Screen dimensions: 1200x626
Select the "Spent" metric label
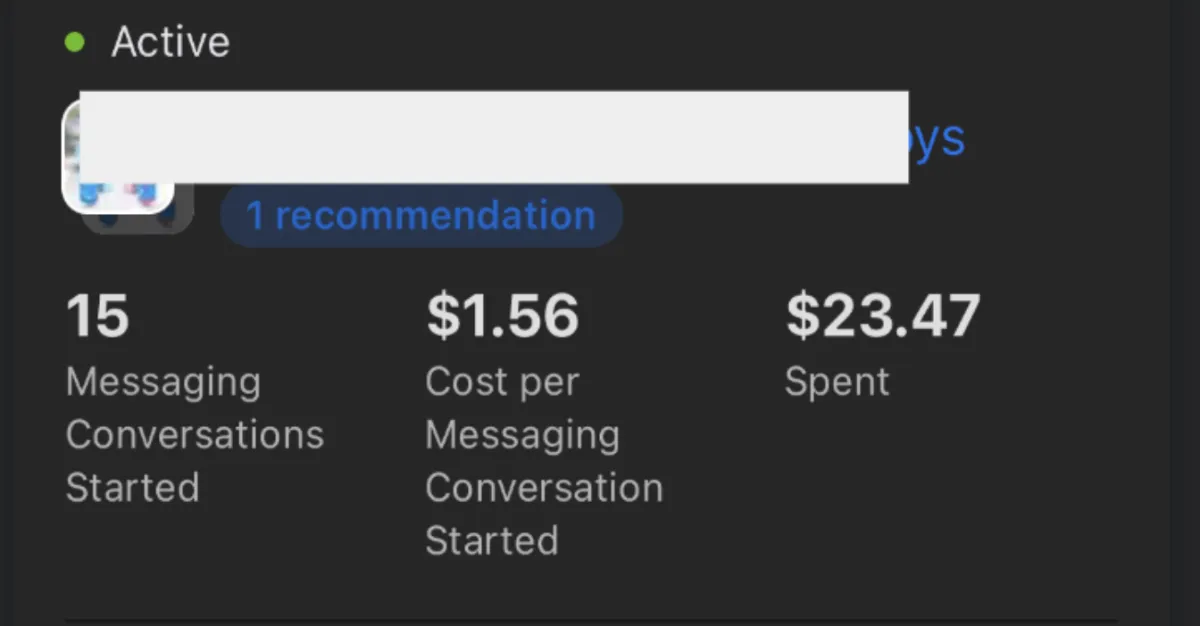837,382
